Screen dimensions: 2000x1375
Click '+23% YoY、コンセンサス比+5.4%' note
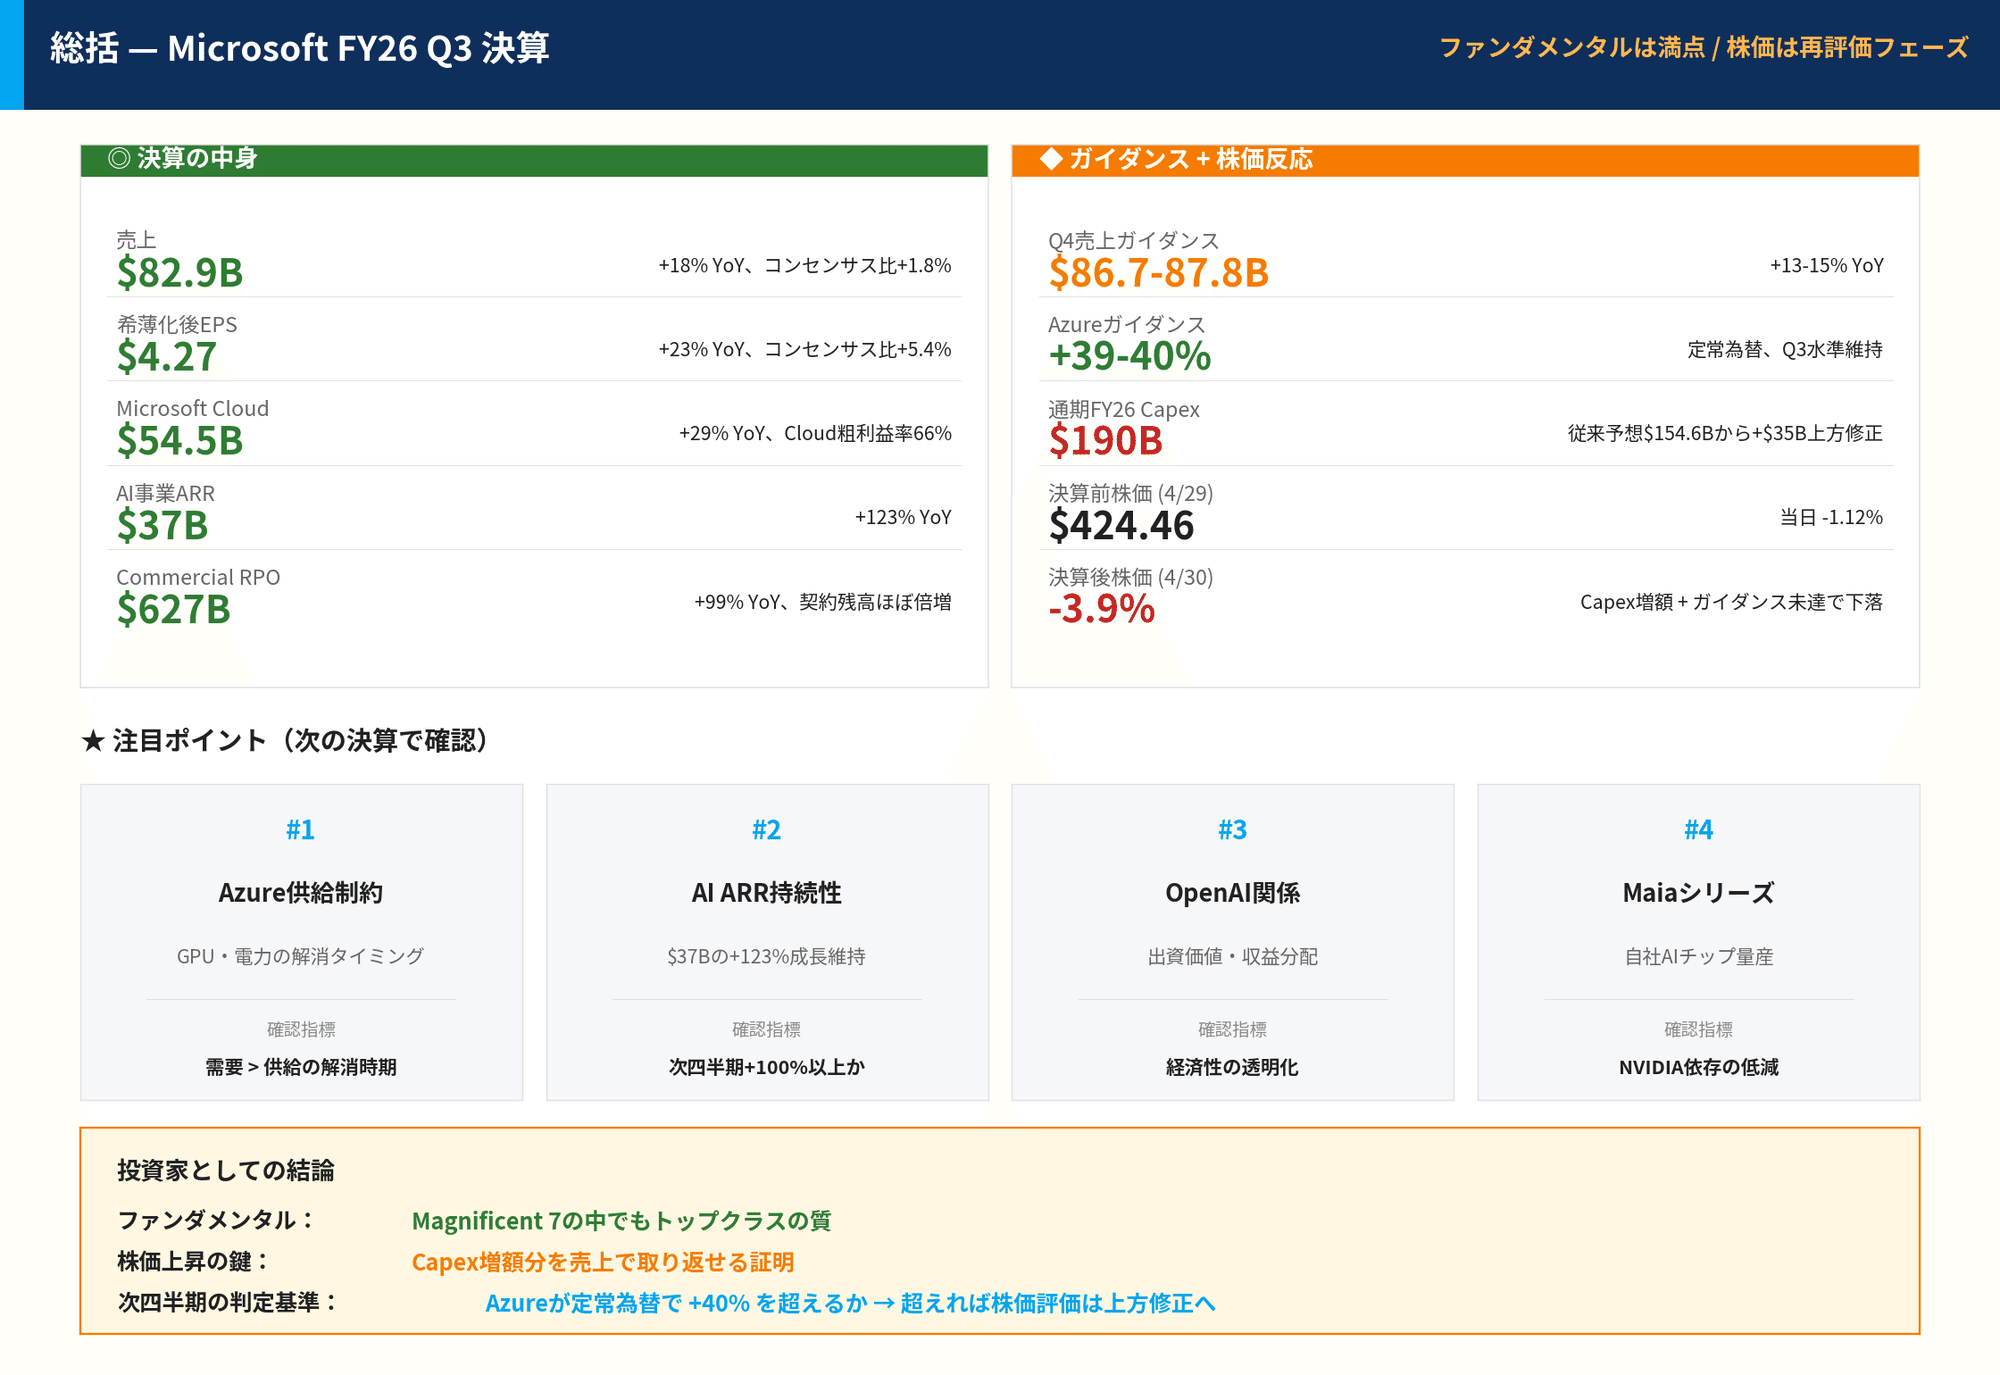pyautogui.click(x=804, y=350)
